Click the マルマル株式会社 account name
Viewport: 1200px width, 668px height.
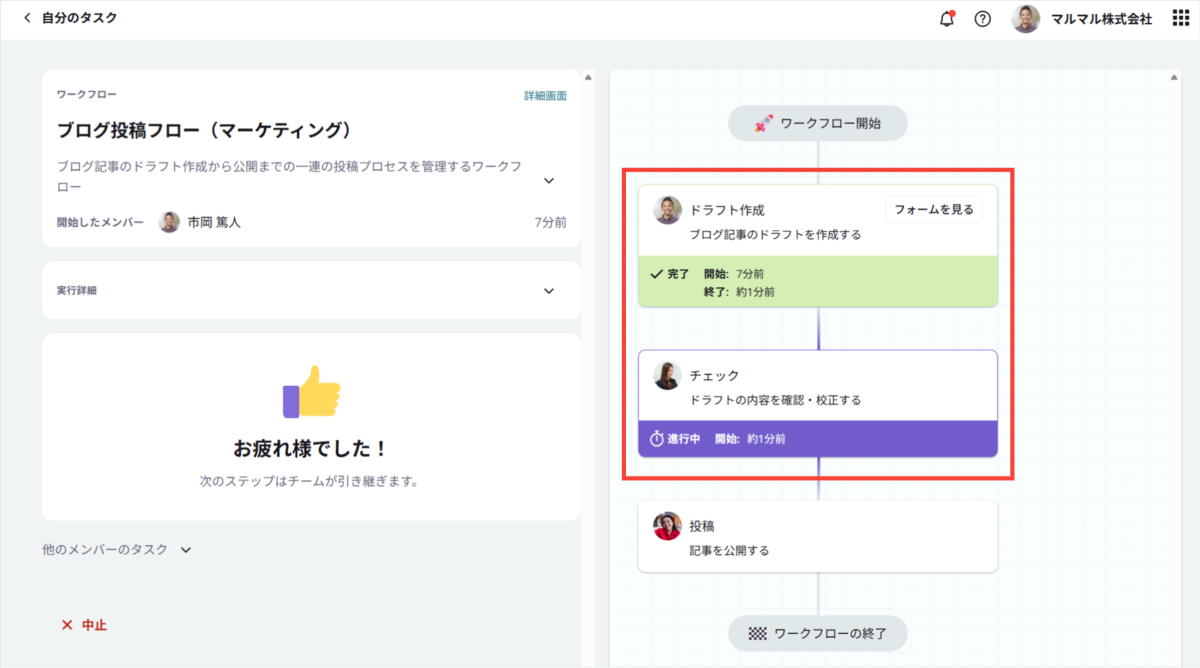click(1101, 19)
